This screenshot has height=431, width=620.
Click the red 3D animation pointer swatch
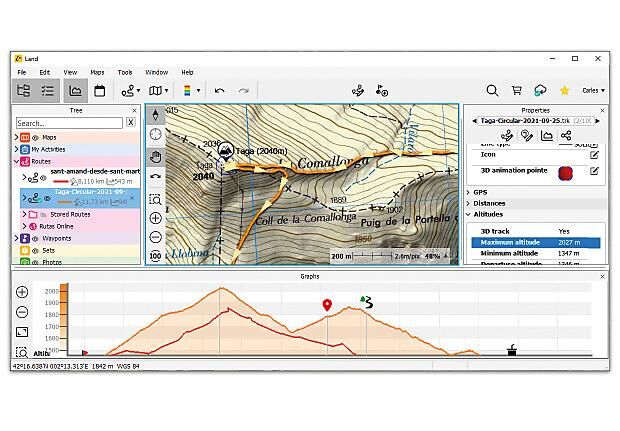pos(565,173)
